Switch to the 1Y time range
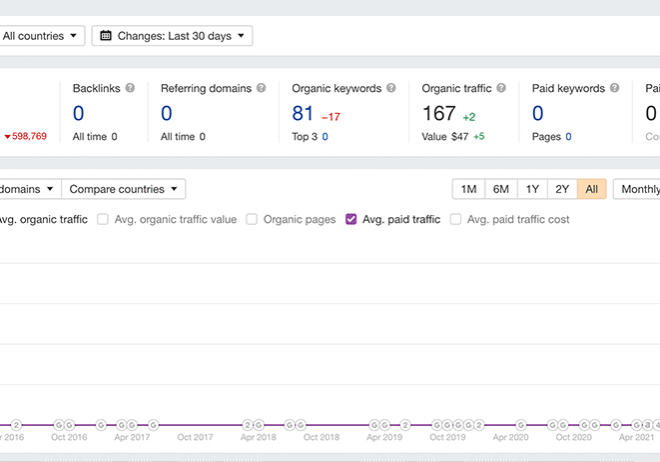 point(532,189)
